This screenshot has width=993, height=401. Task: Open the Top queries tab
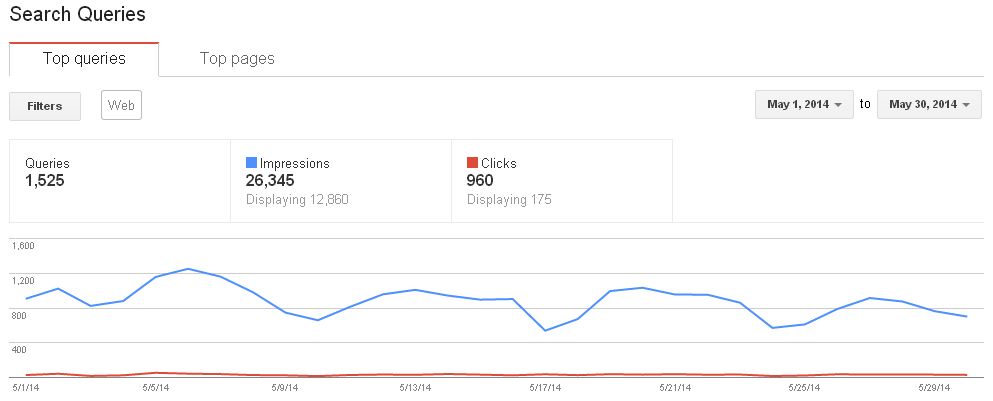[84, 59]
